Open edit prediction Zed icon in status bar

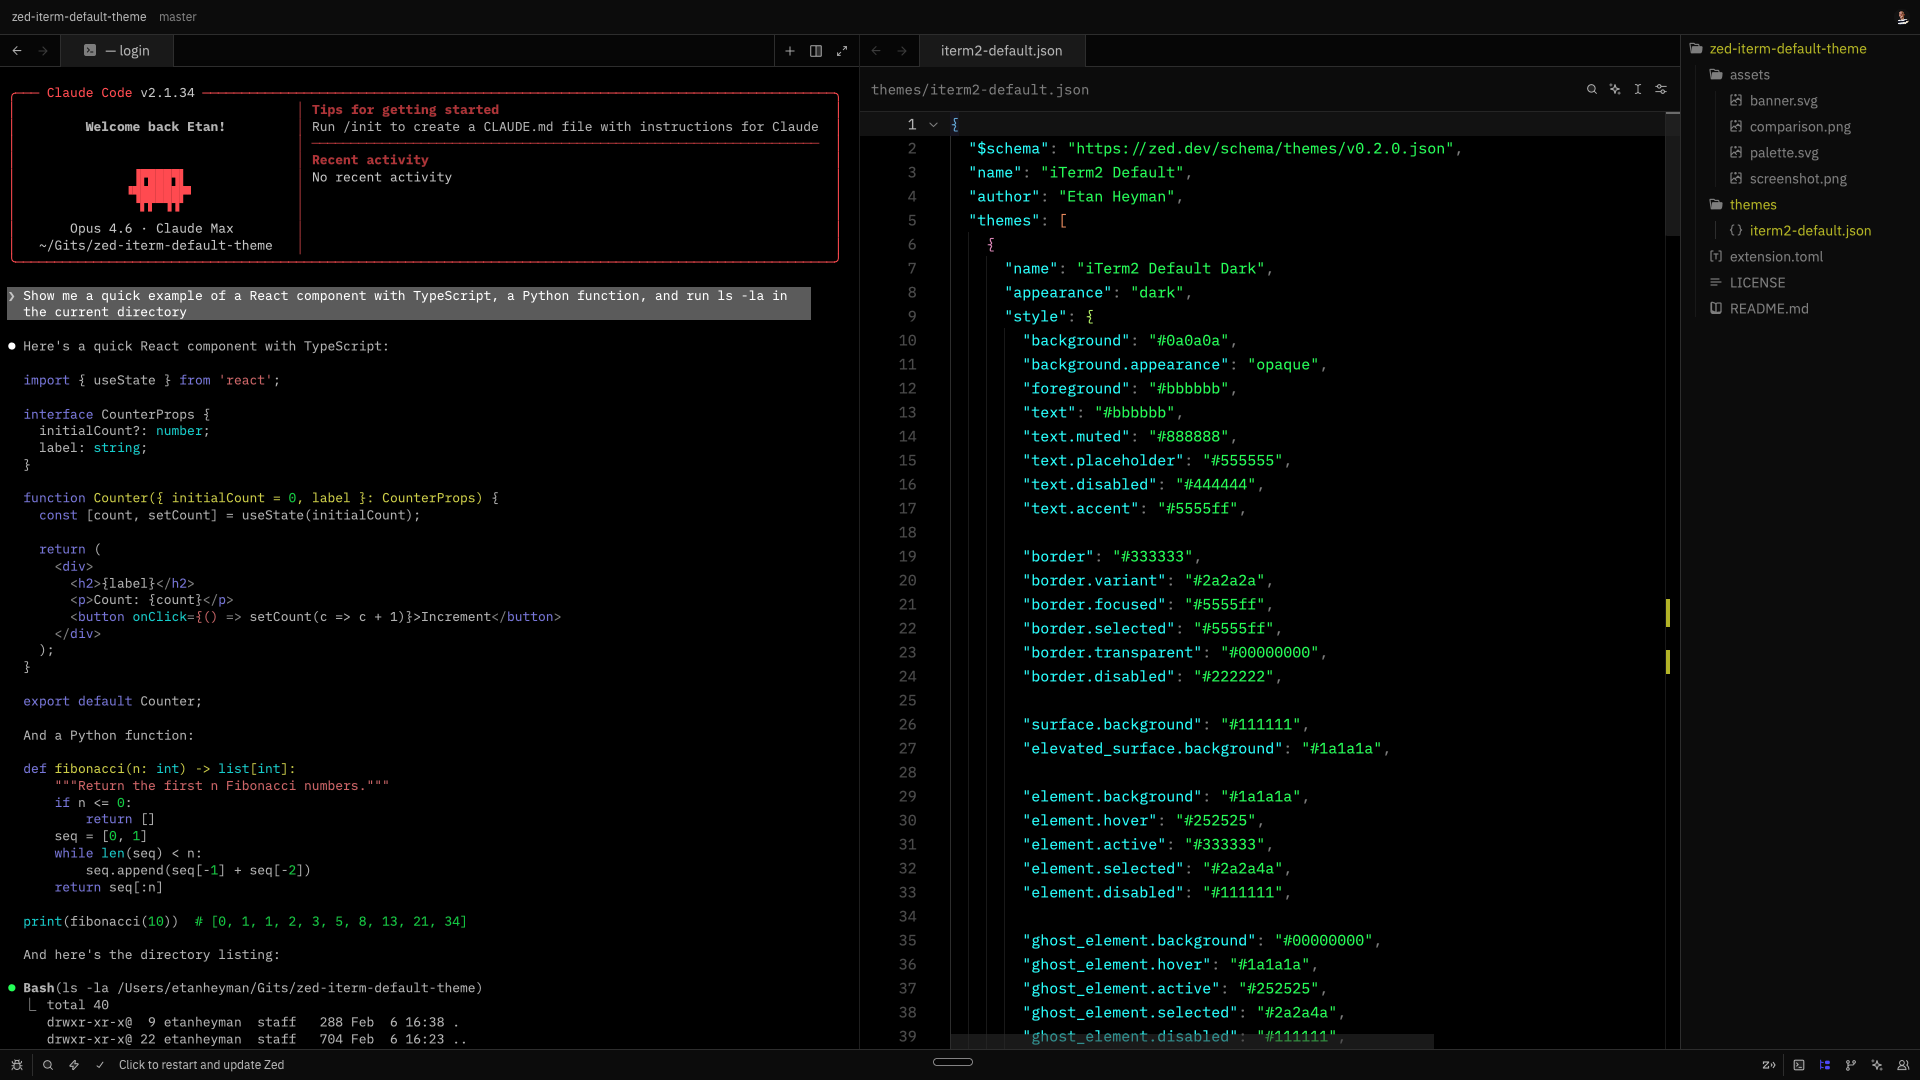(x=1769, y=1065)
